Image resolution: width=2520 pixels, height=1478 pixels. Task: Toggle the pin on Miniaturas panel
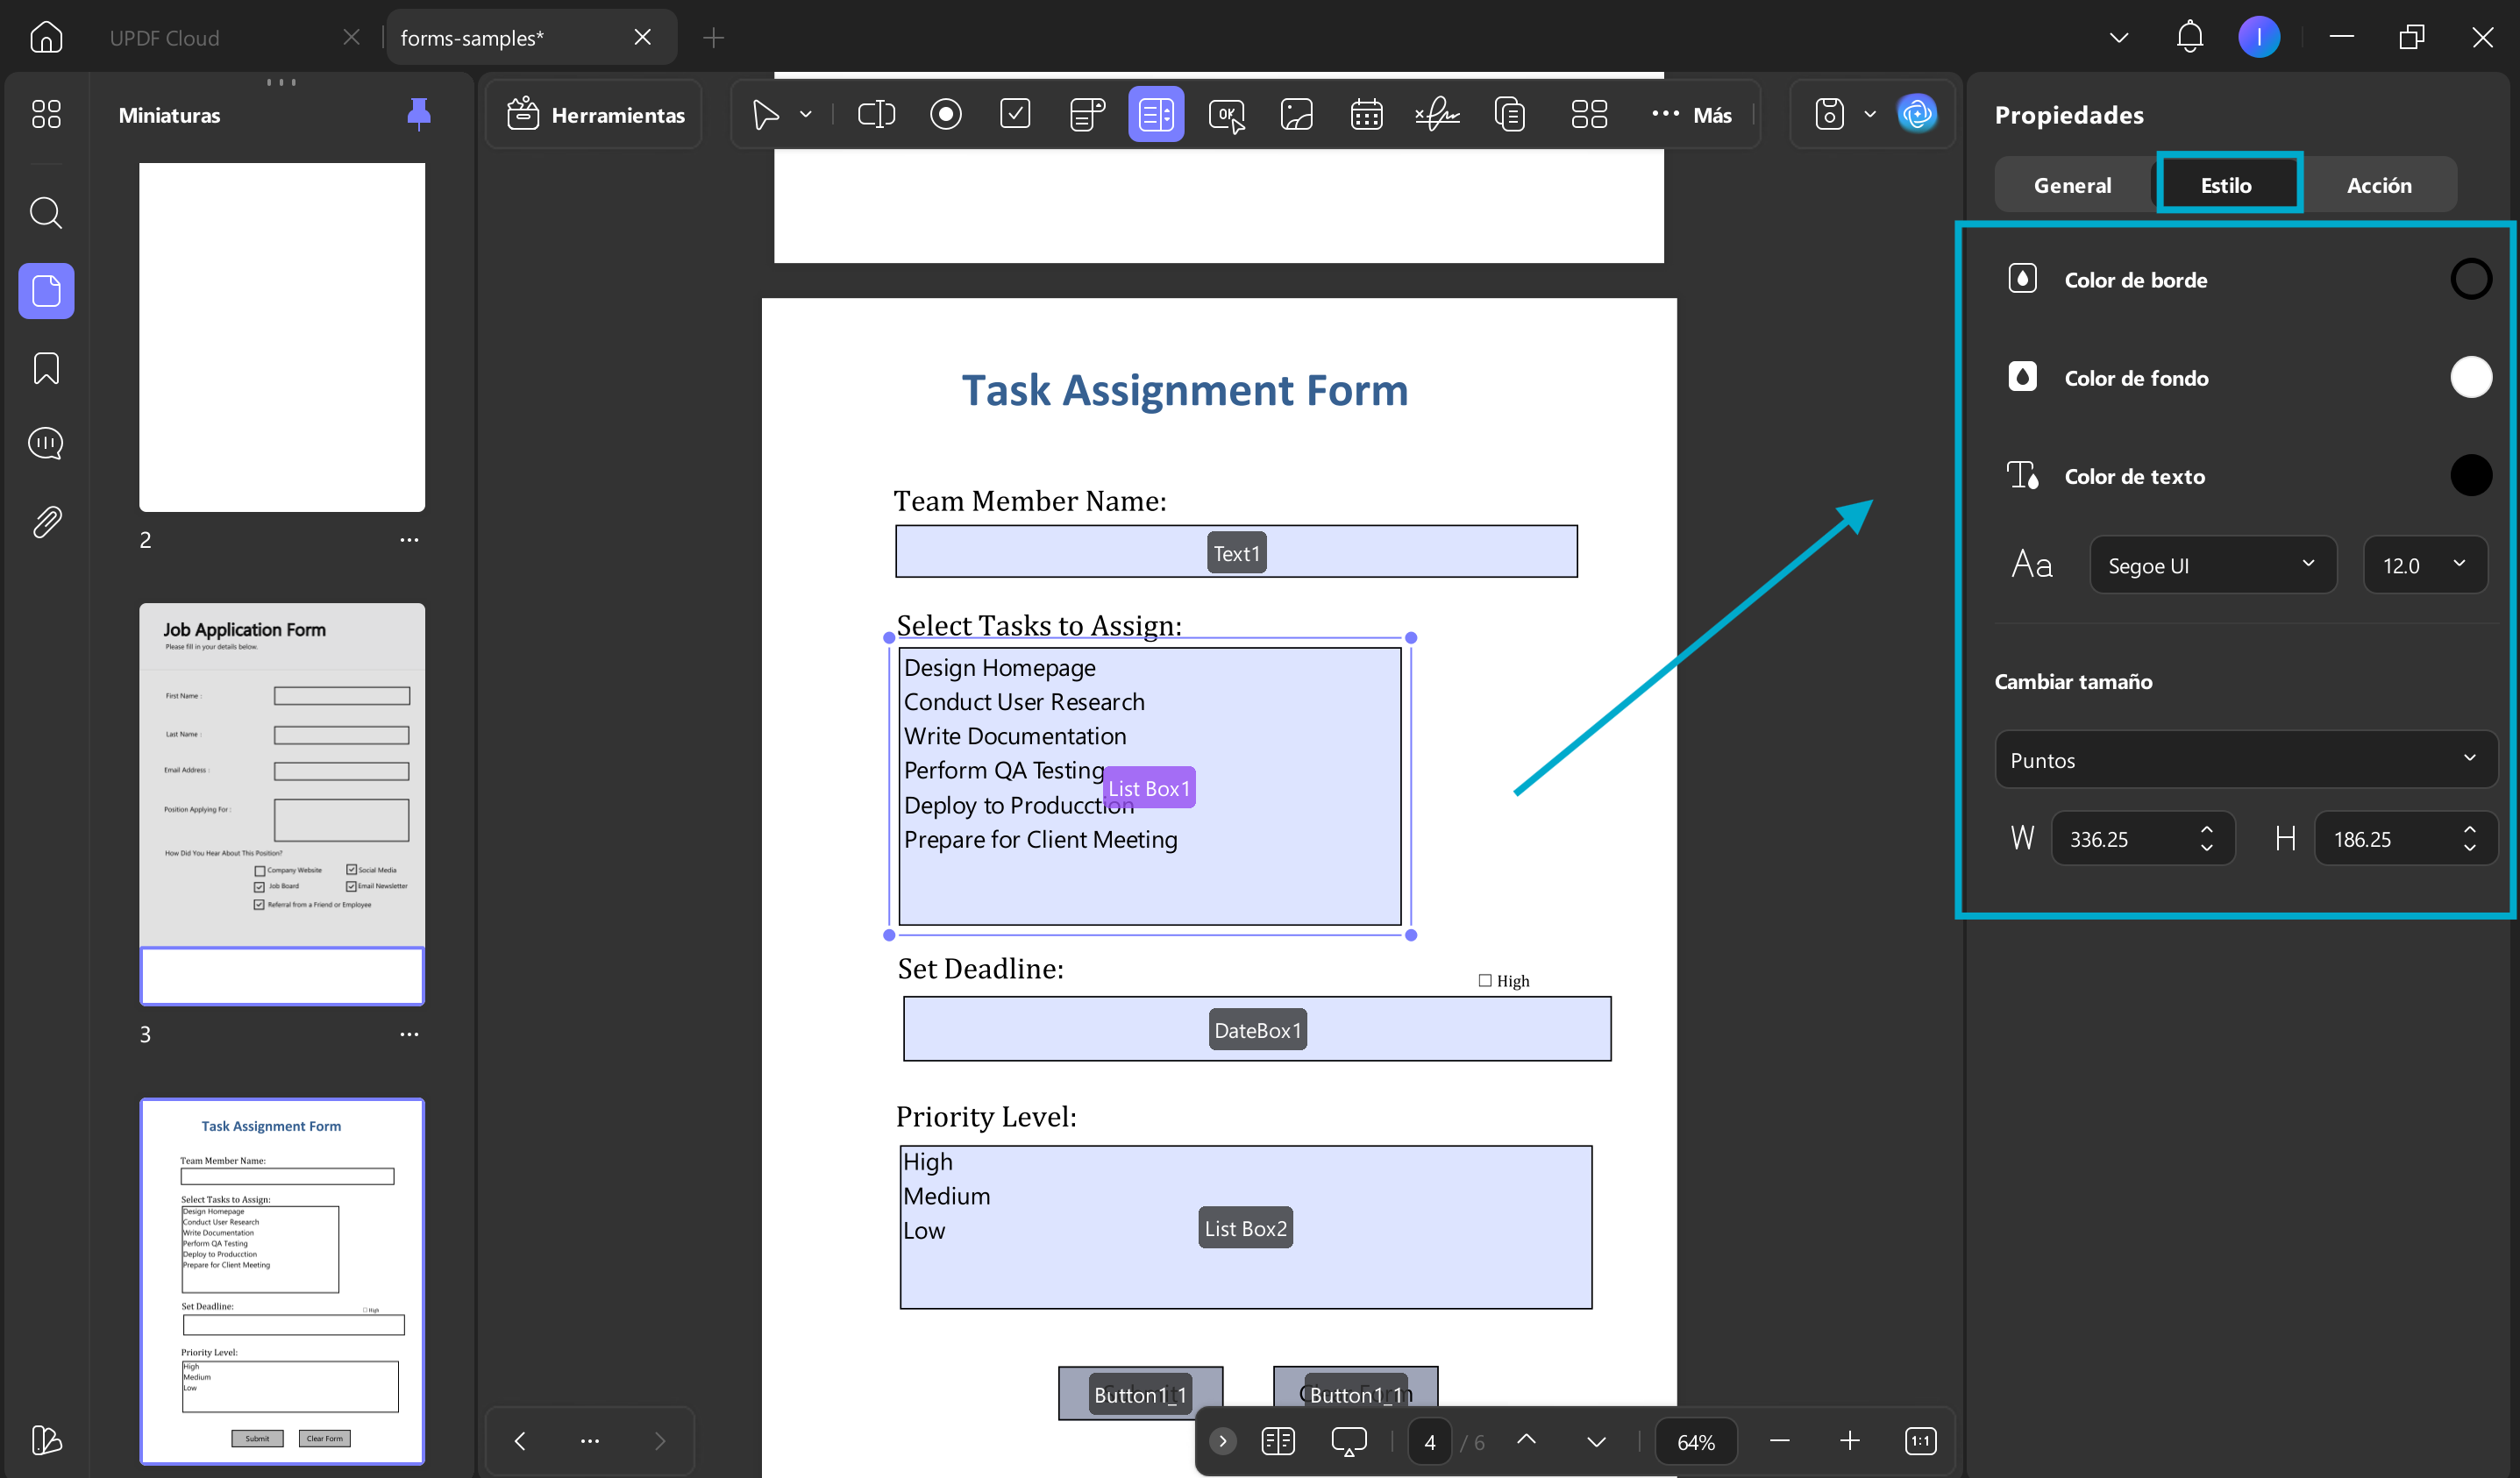(x=419, y=114)
